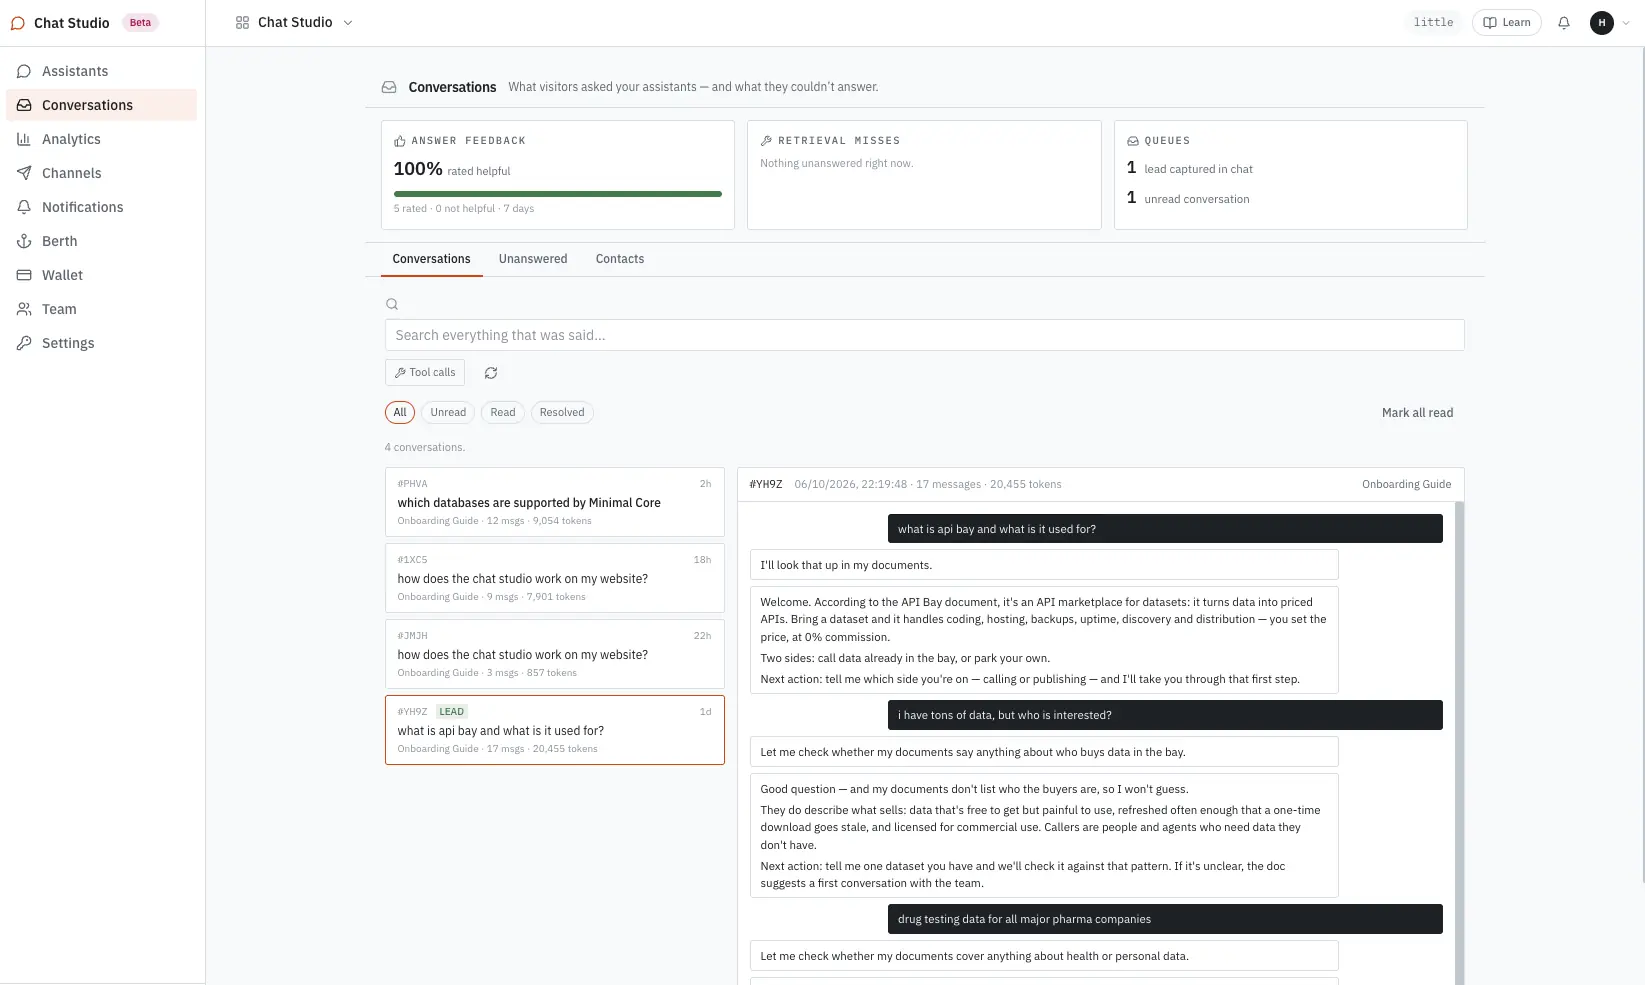This screenshot has width=1645, height=985.
Task: Click the little label in top bar
Action: point(1434,23)
